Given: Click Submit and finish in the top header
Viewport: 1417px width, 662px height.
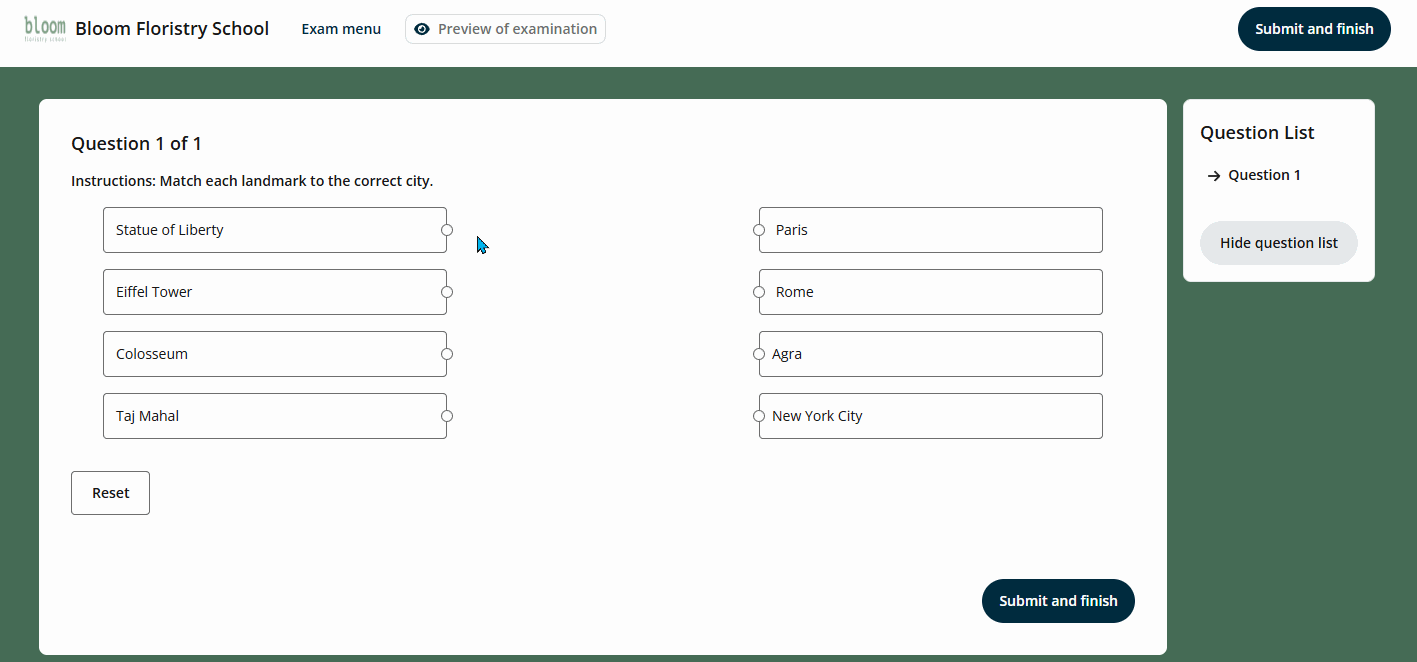Looking at the screenshot, I should pos(1314,29).
